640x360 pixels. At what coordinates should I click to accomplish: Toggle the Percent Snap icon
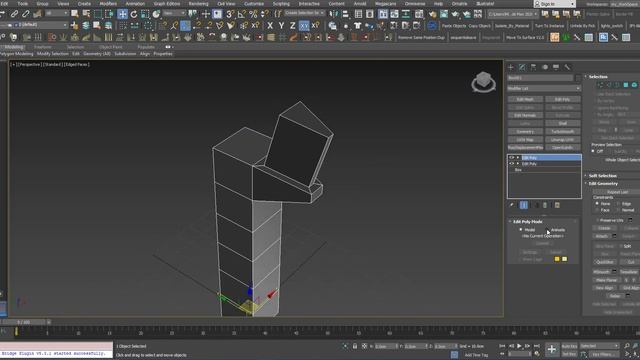(253, 14)
